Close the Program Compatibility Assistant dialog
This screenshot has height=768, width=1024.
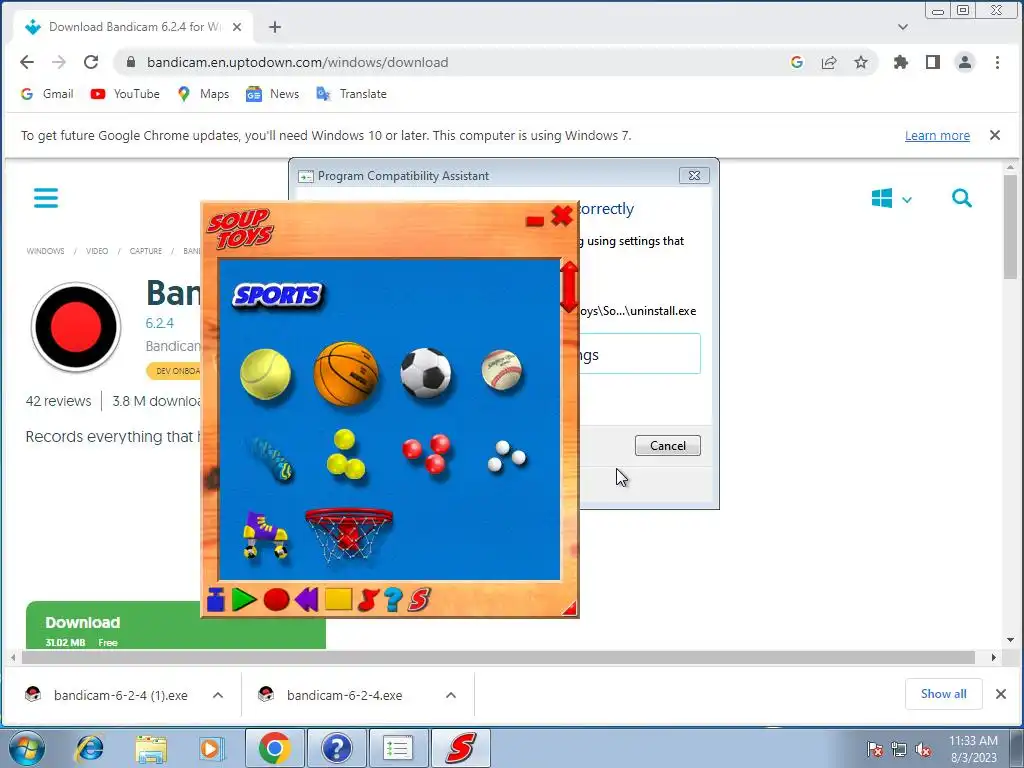[x=694, y=176]
